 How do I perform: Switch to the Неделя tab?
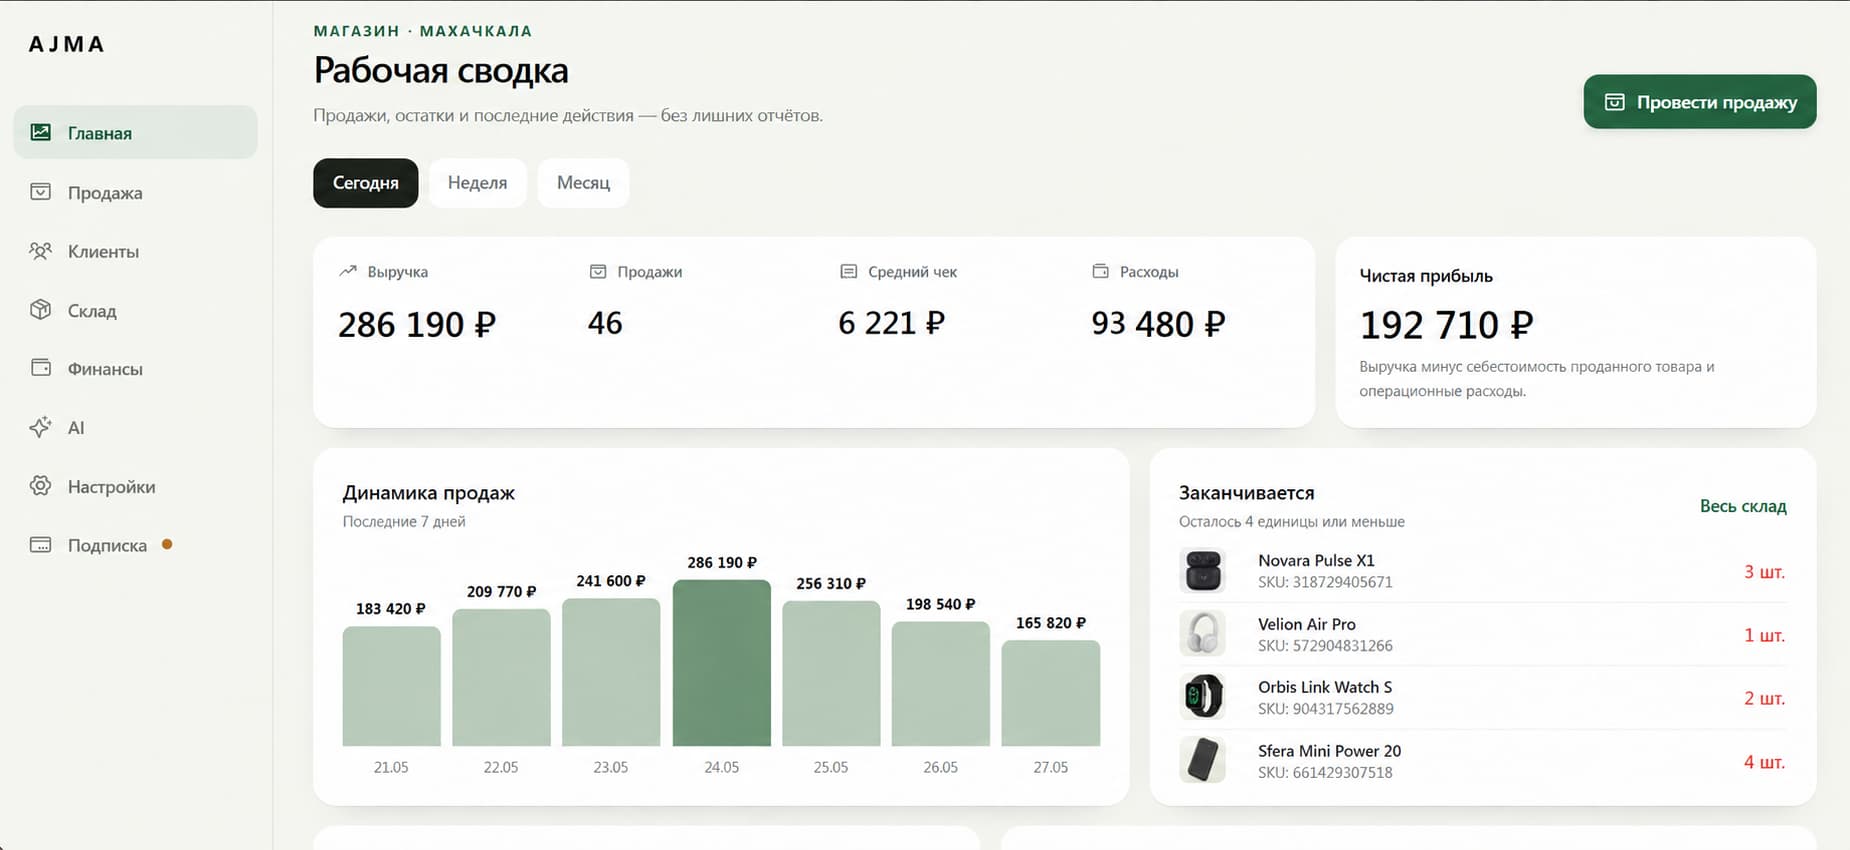coord(477,183)
